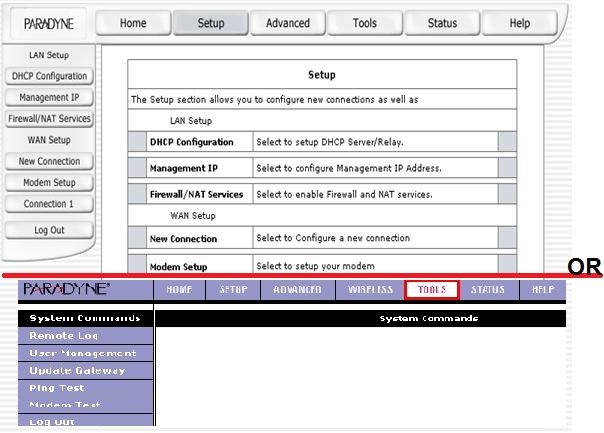Viewport: 604px width, 433px height.
Task: Open Remote Log in purple sidebar
Action: [x=86, y=336]
